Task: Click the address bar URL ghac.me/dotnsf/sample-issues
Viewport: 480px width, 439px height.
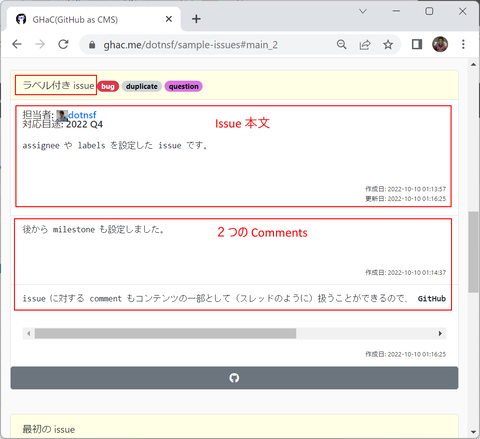Action: [x=190, y=45]
